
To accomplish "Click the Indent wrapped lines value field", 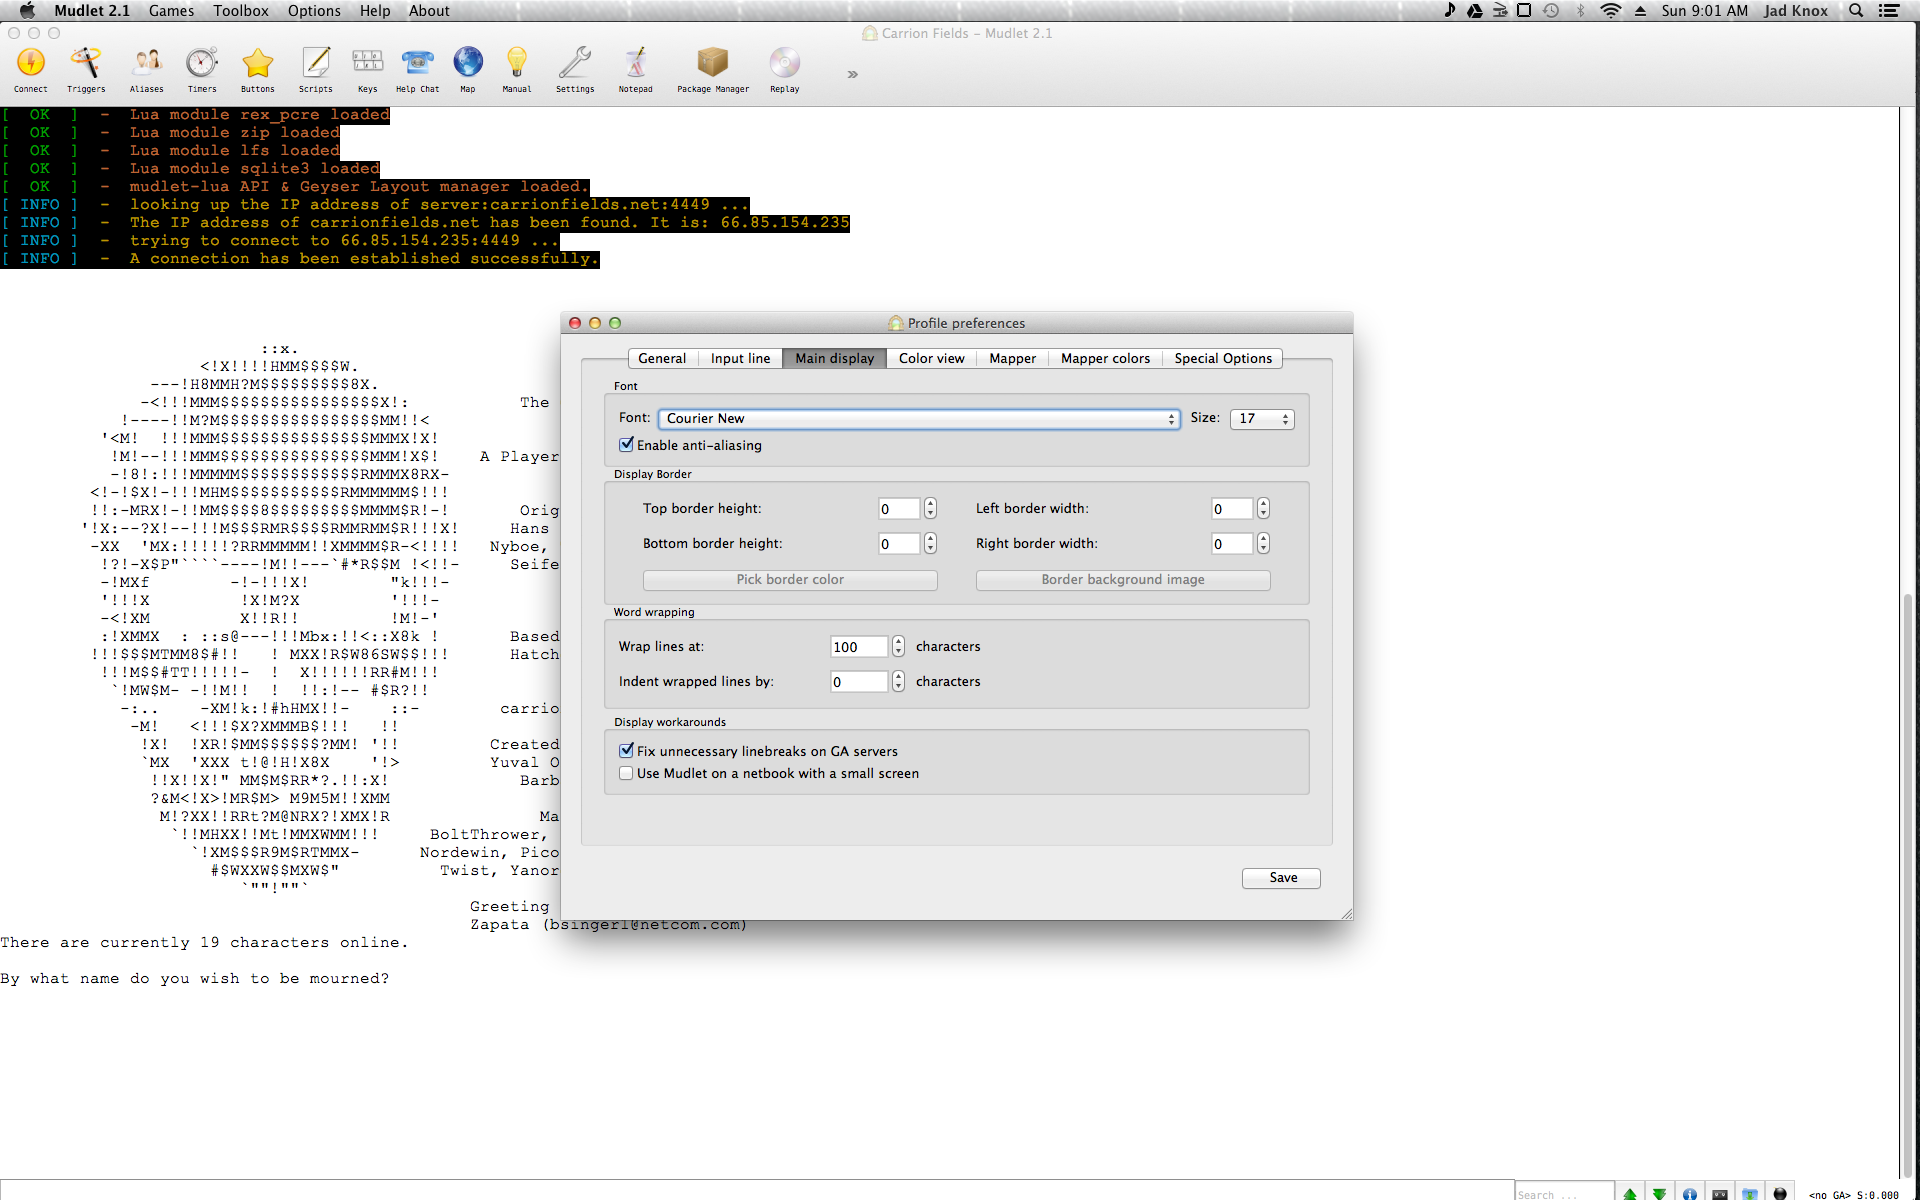I will click(859, 682).
